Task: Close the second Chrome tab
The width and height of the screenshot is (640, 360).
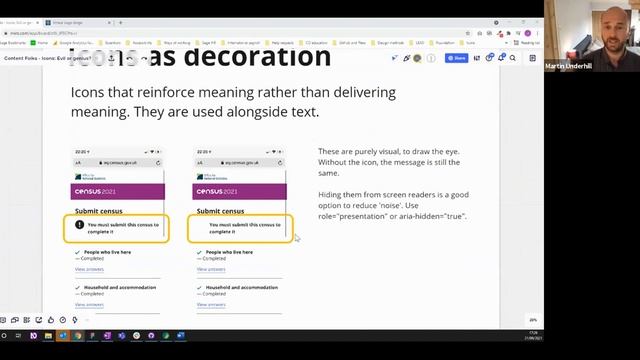Action: click(x=109, y=23)
